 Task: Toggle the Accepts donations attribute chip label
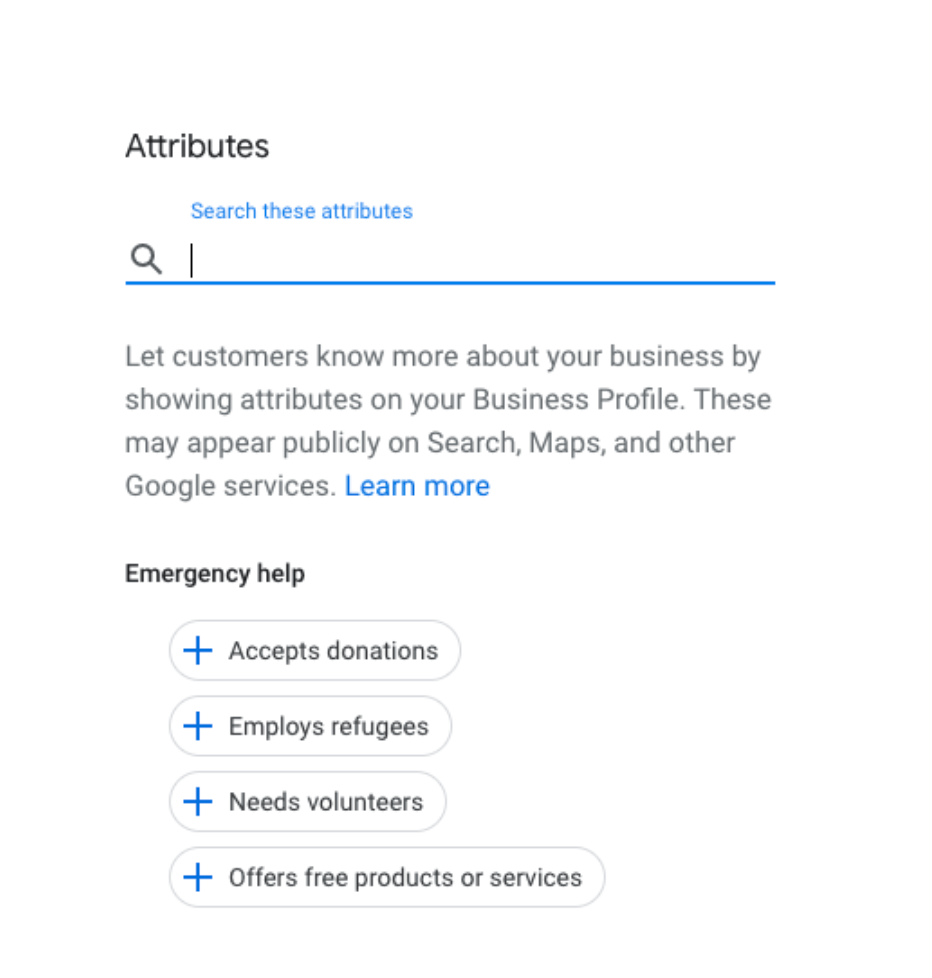333,651
